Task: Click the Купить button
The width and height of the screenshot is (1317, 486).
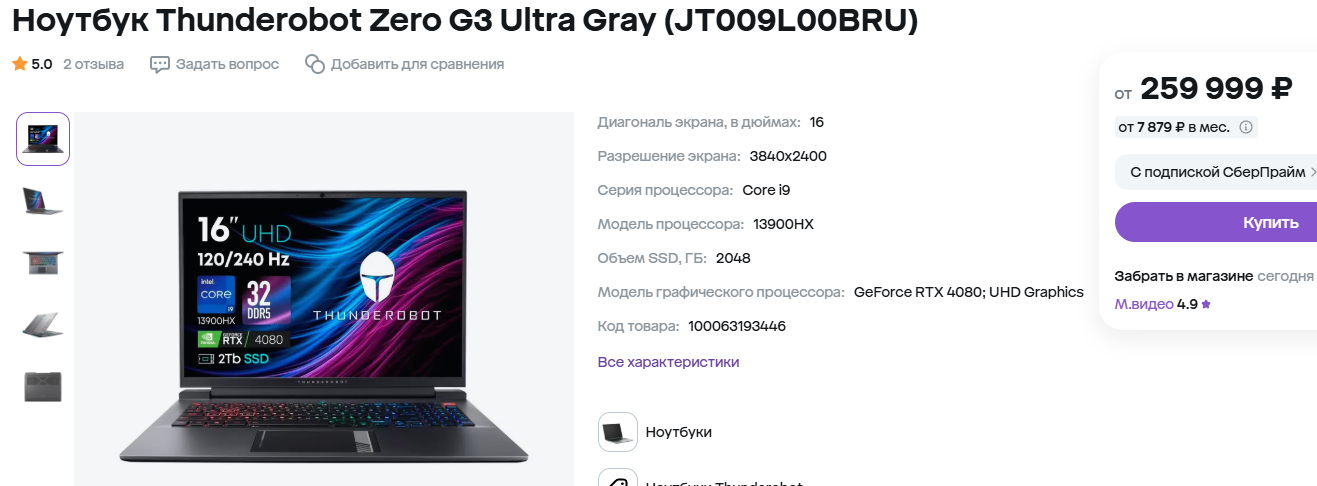Action: click(1216, 222)
